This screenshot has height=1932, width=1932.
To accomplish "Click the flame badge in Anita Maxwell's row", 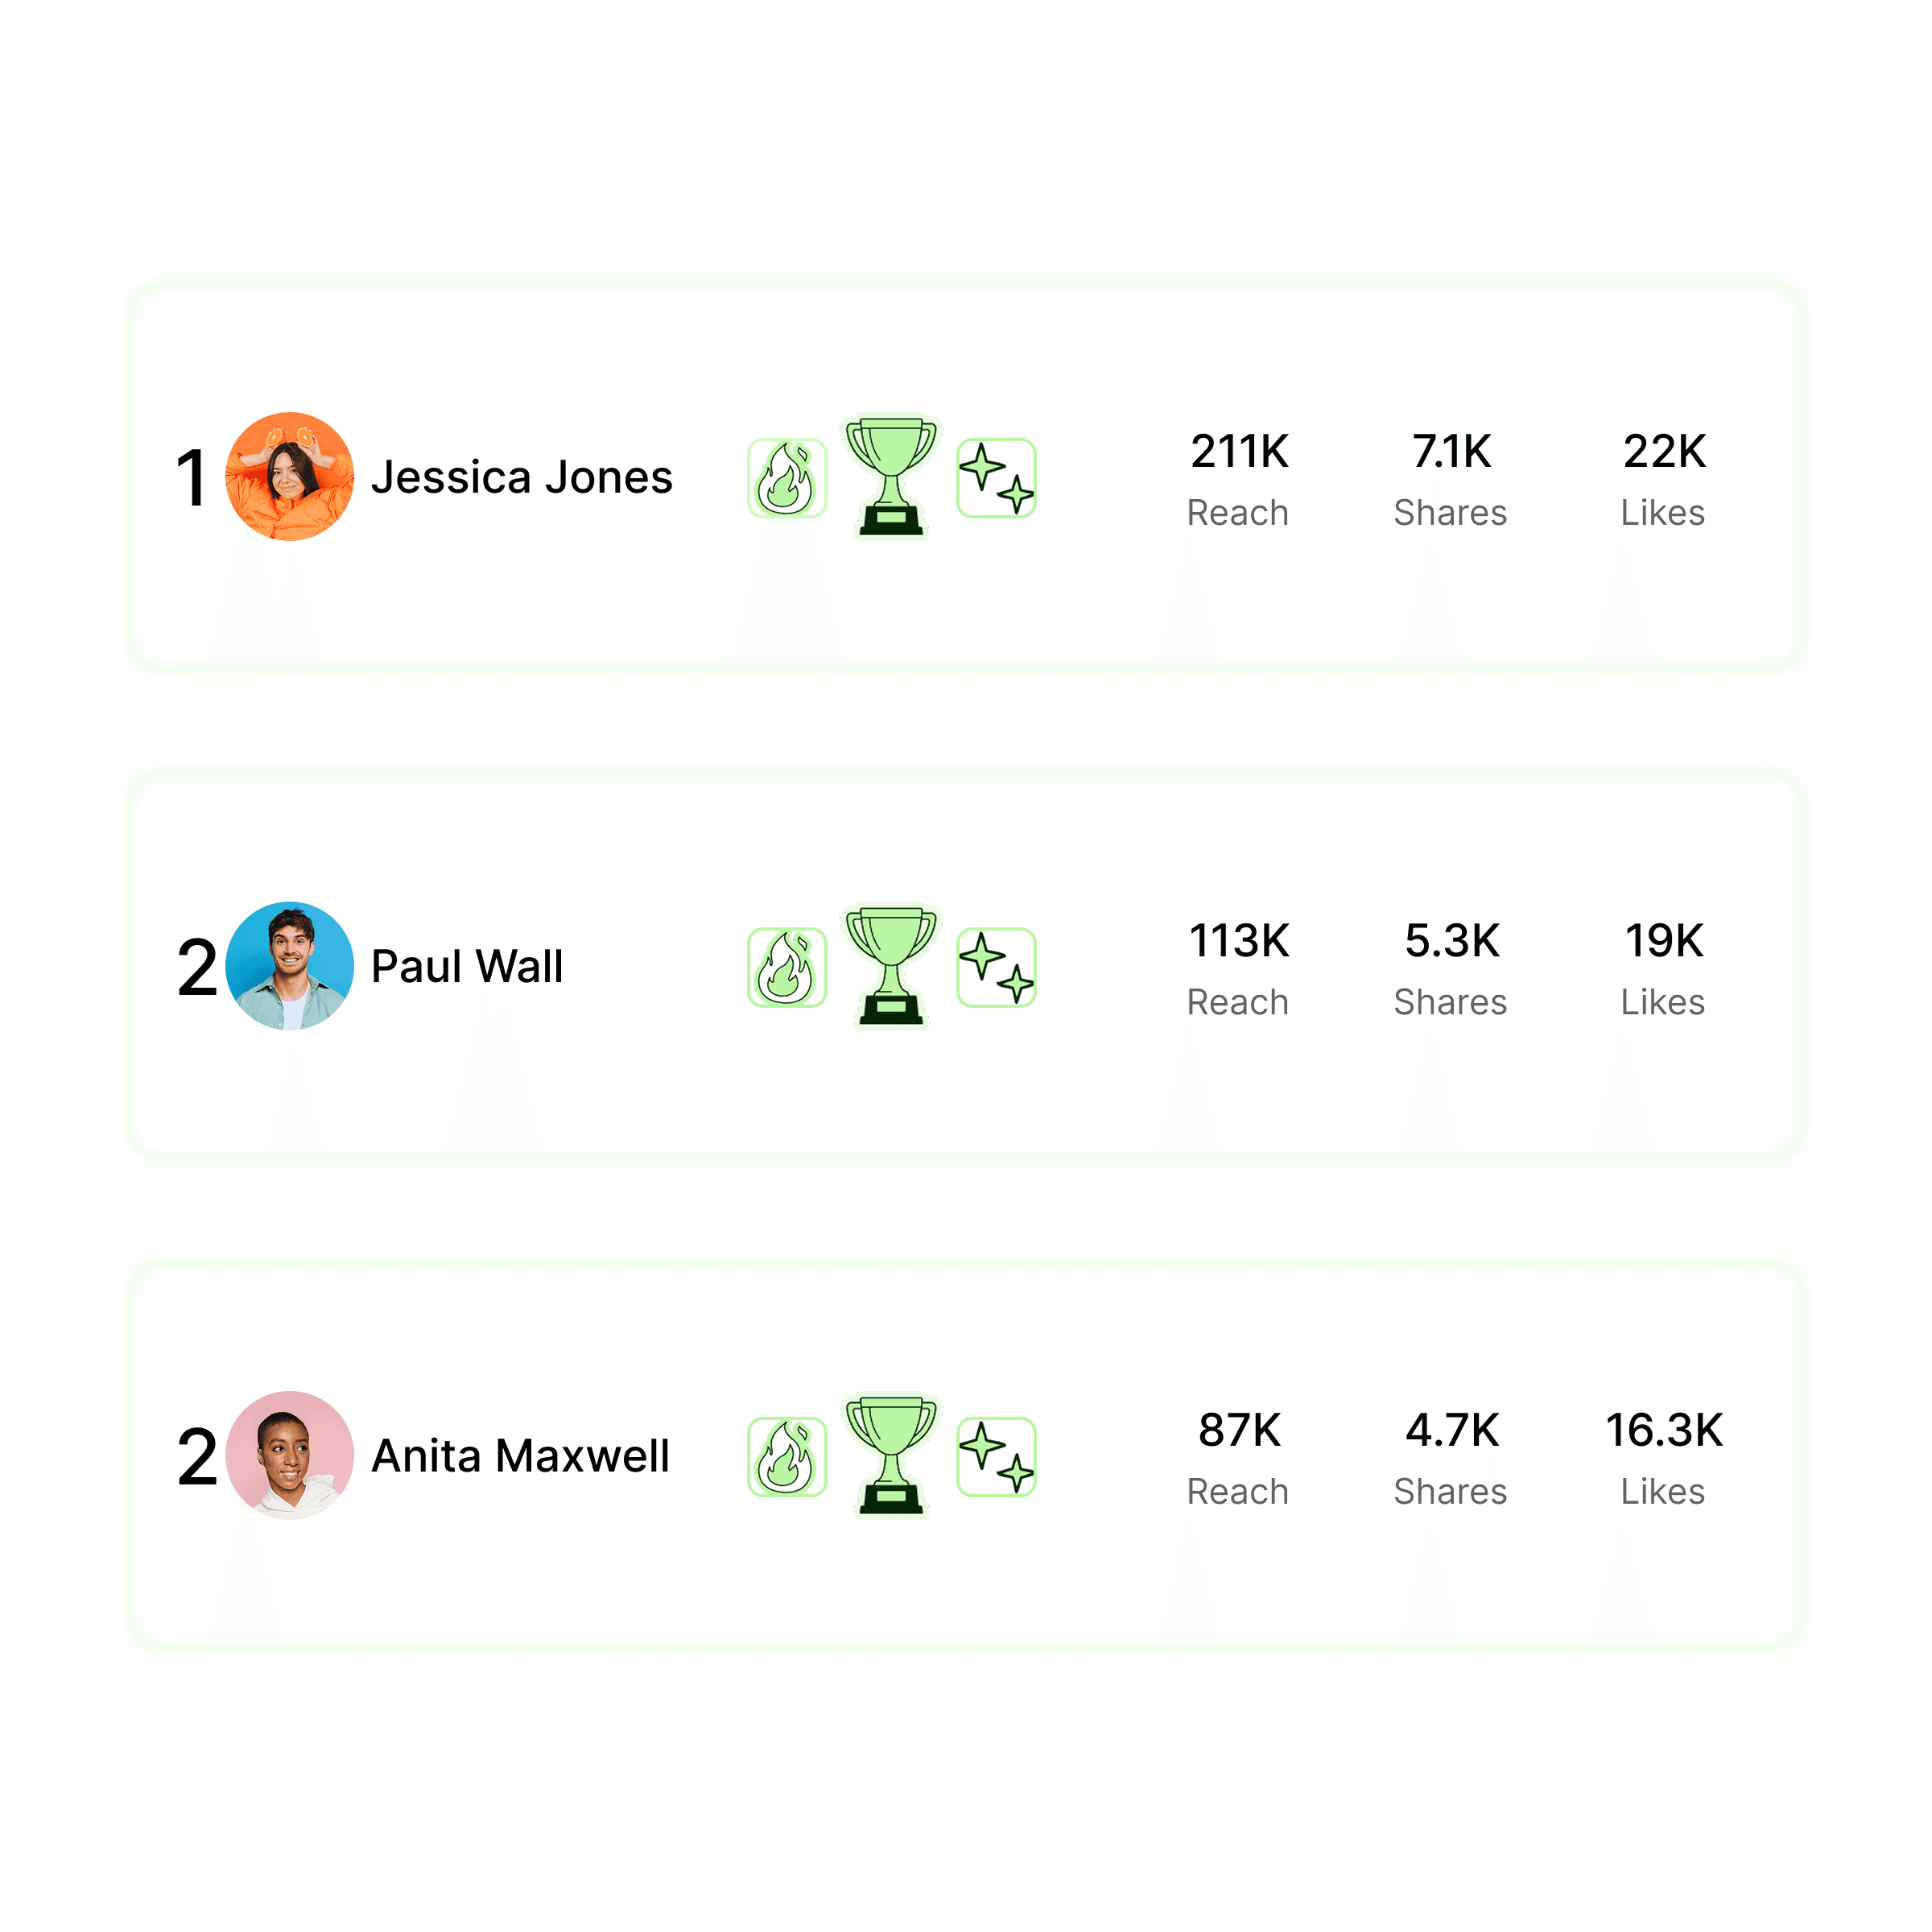I will click(x=787, y=1456).
